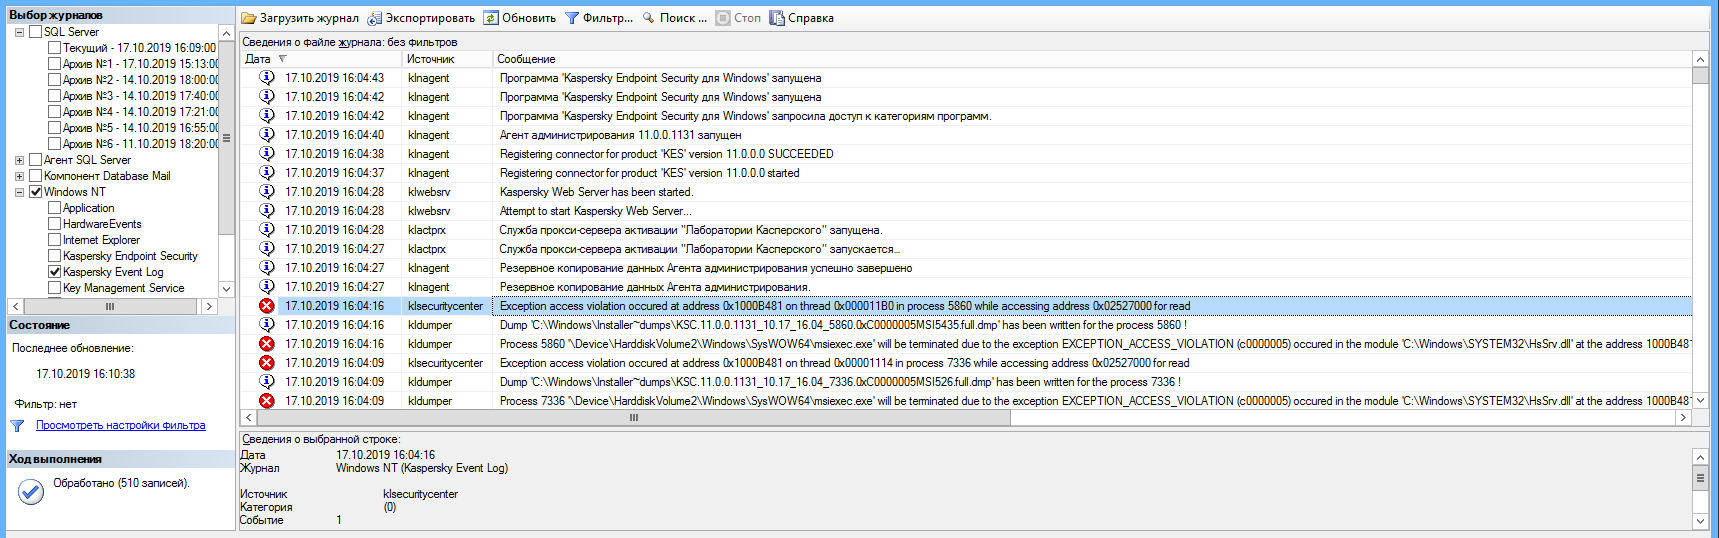Viewport: 1719px width, 538px height.
Task: Click the Справка toolbar label
Action: point(811,18)
